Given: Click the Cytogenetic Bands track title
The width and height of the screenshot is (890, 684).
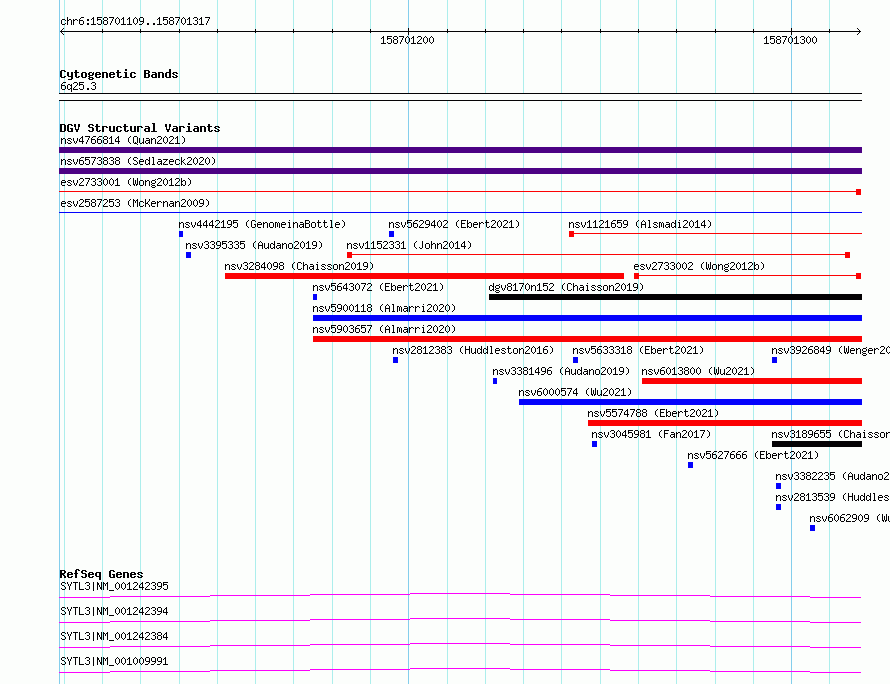Looking at the screenshot, I should (119, 74).
